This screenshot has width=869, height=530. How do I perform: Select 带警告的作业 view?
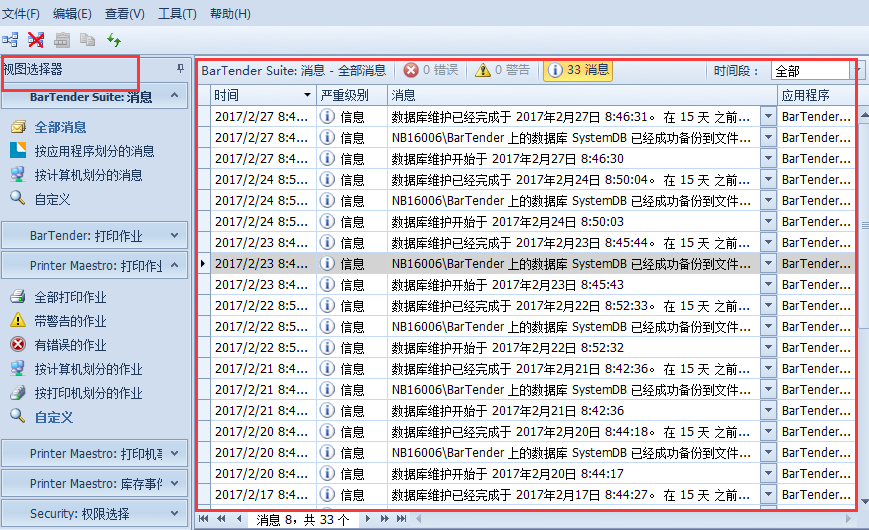tap(70, 321)
